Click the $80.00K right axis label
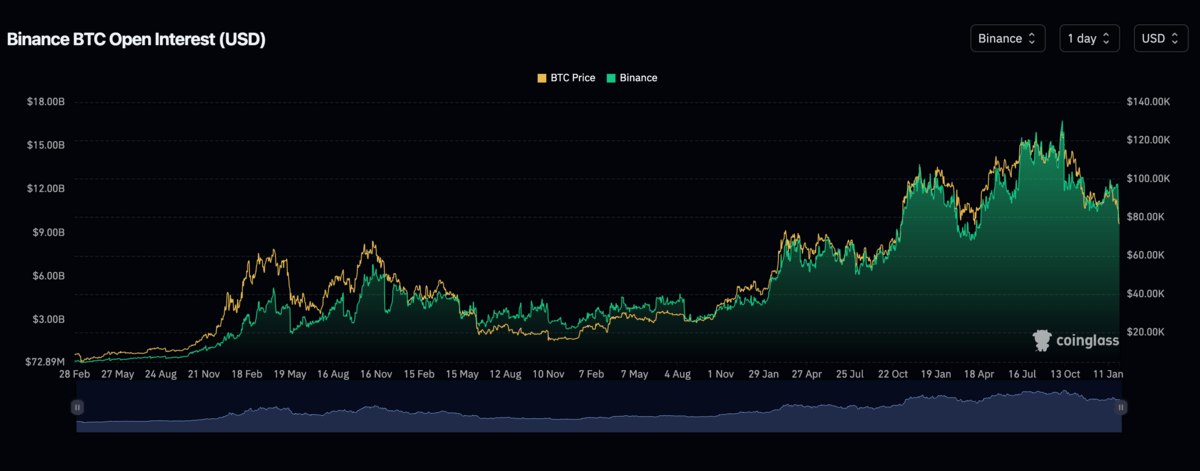 (1145, 217)
